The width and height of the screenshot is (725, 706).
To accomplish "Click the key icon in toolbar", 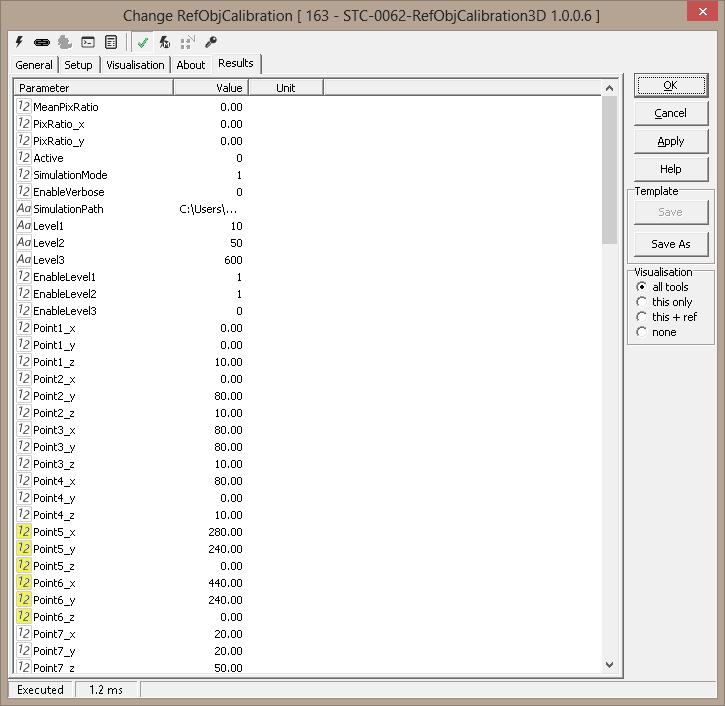I will (210, 42).
